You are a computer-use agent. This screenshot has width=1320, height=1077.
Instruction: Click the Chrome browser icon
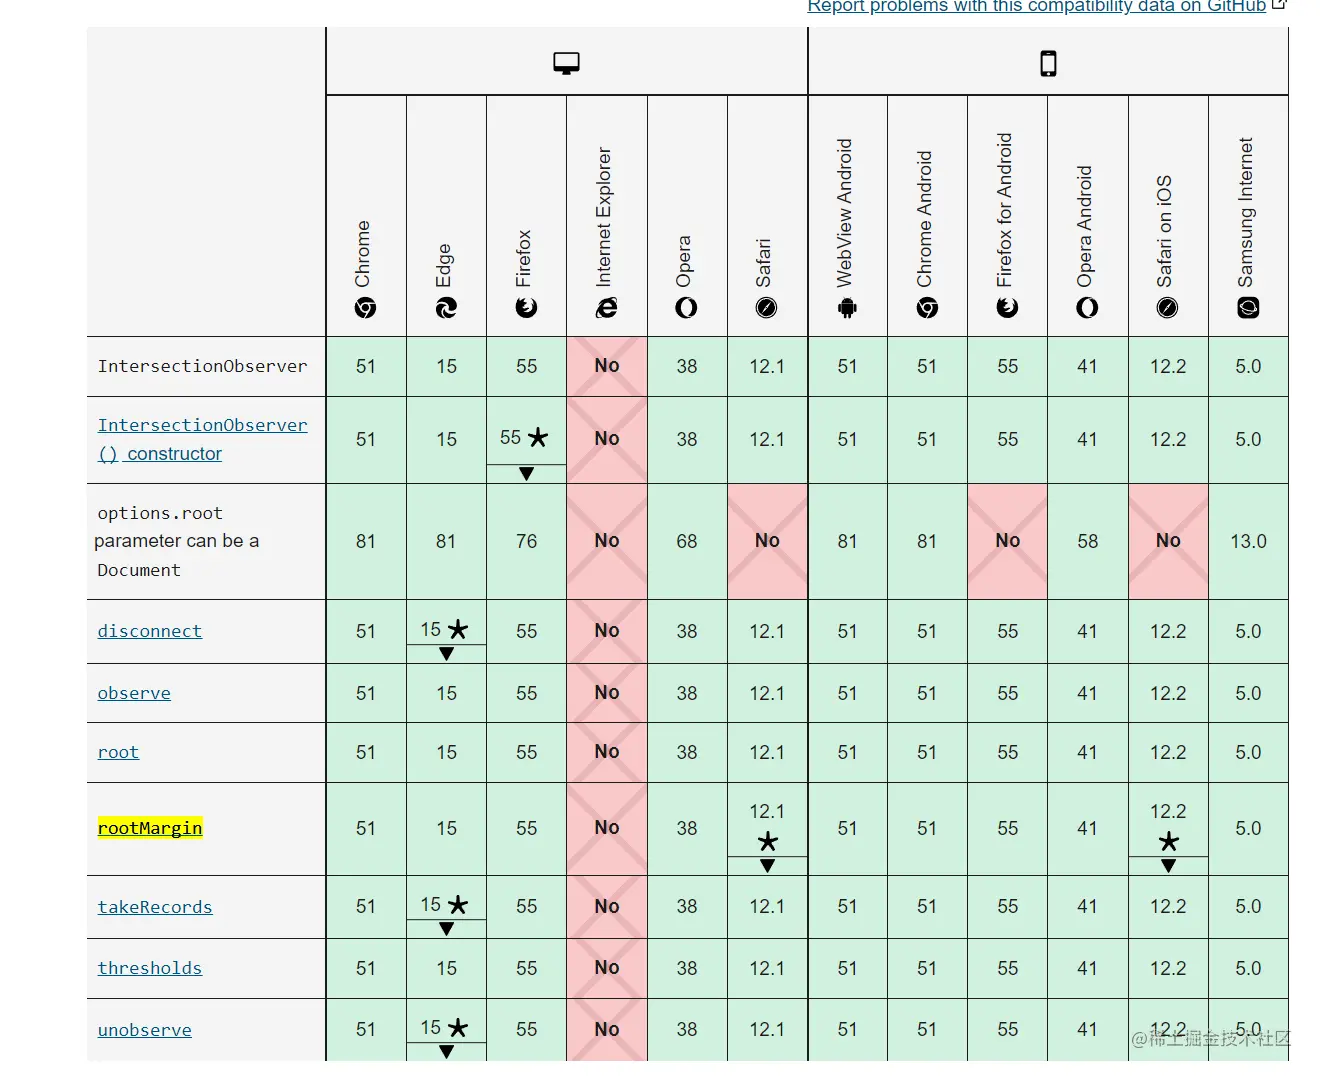pyautogui.click(x=366, y=308)
